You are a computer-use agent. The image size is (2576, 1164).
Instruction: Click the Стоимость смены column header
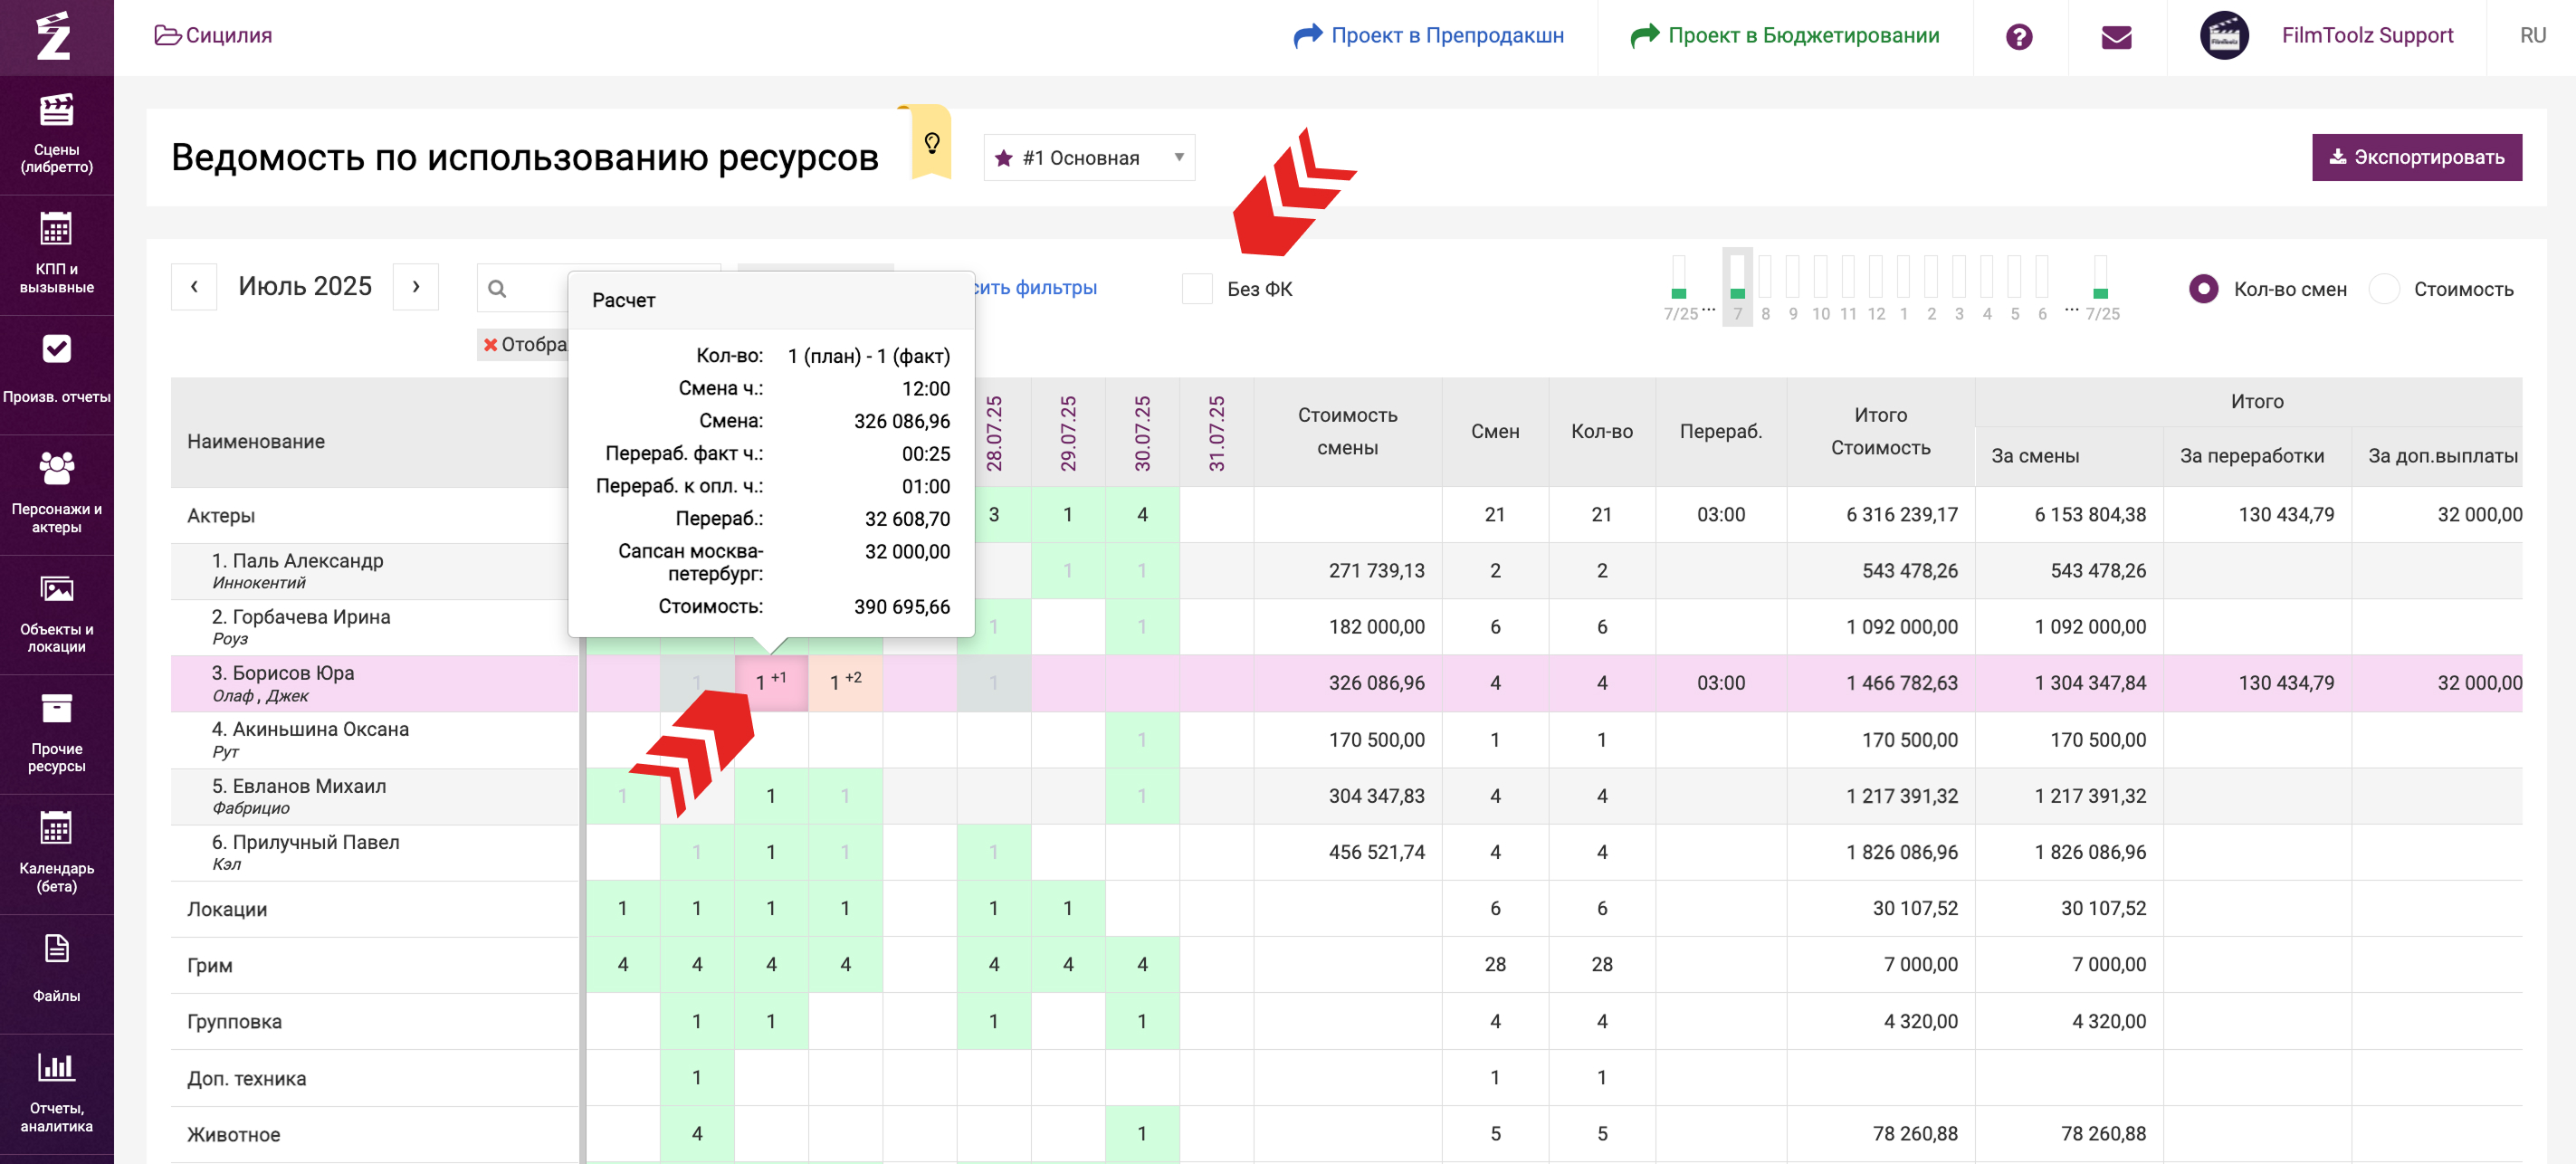1347,432
